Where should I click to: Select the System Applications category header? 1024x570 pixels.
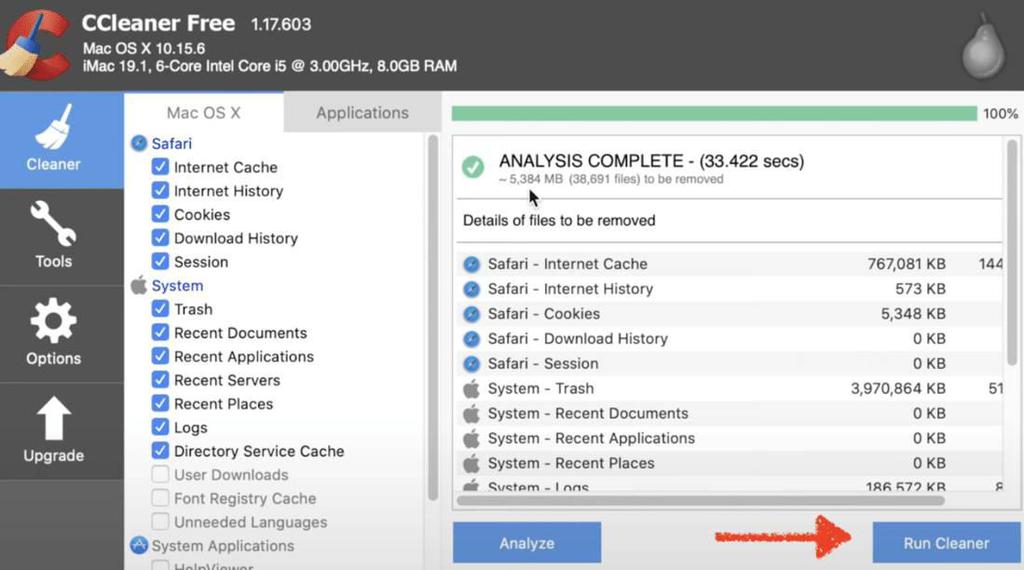click(x=222, y=546)
